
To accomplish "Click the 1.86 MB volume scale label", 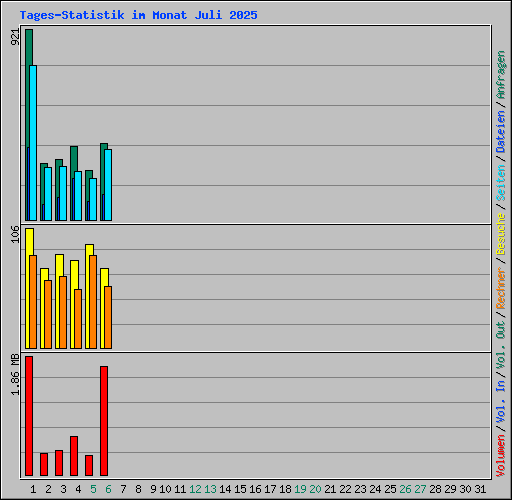I will [15, 374].
